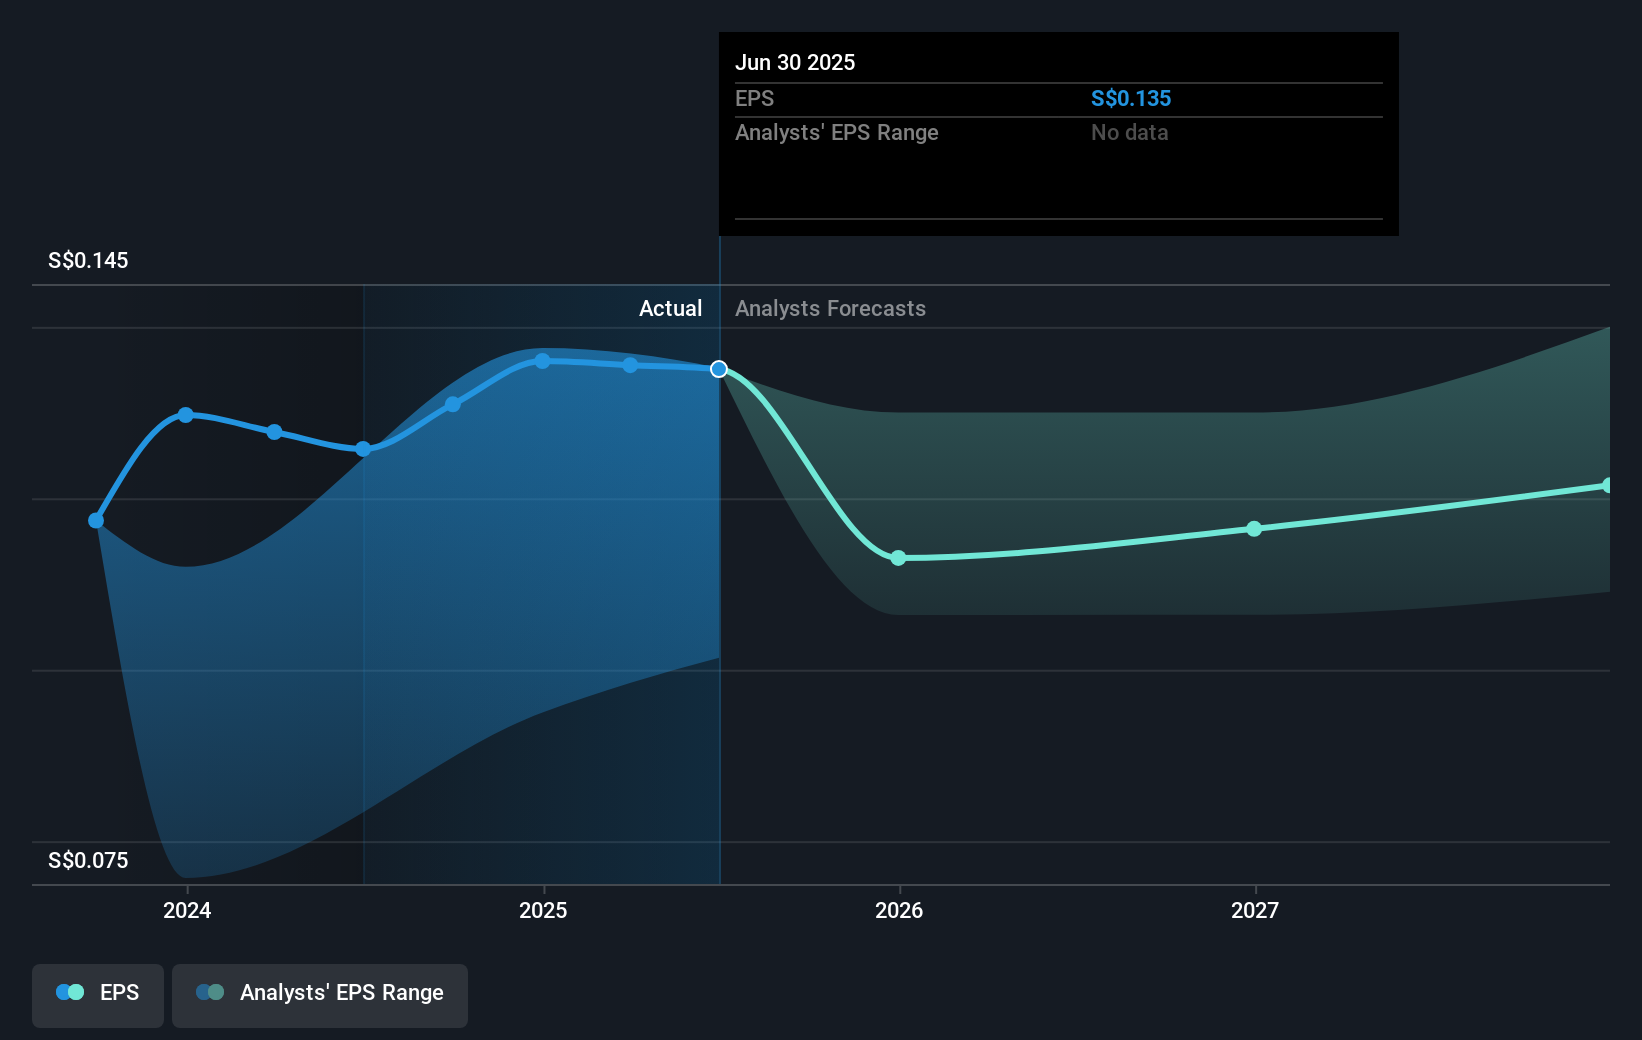1642x1040 pixels.
Task: Click the blue EPS legend dot icon
Action: coord(69,992)
